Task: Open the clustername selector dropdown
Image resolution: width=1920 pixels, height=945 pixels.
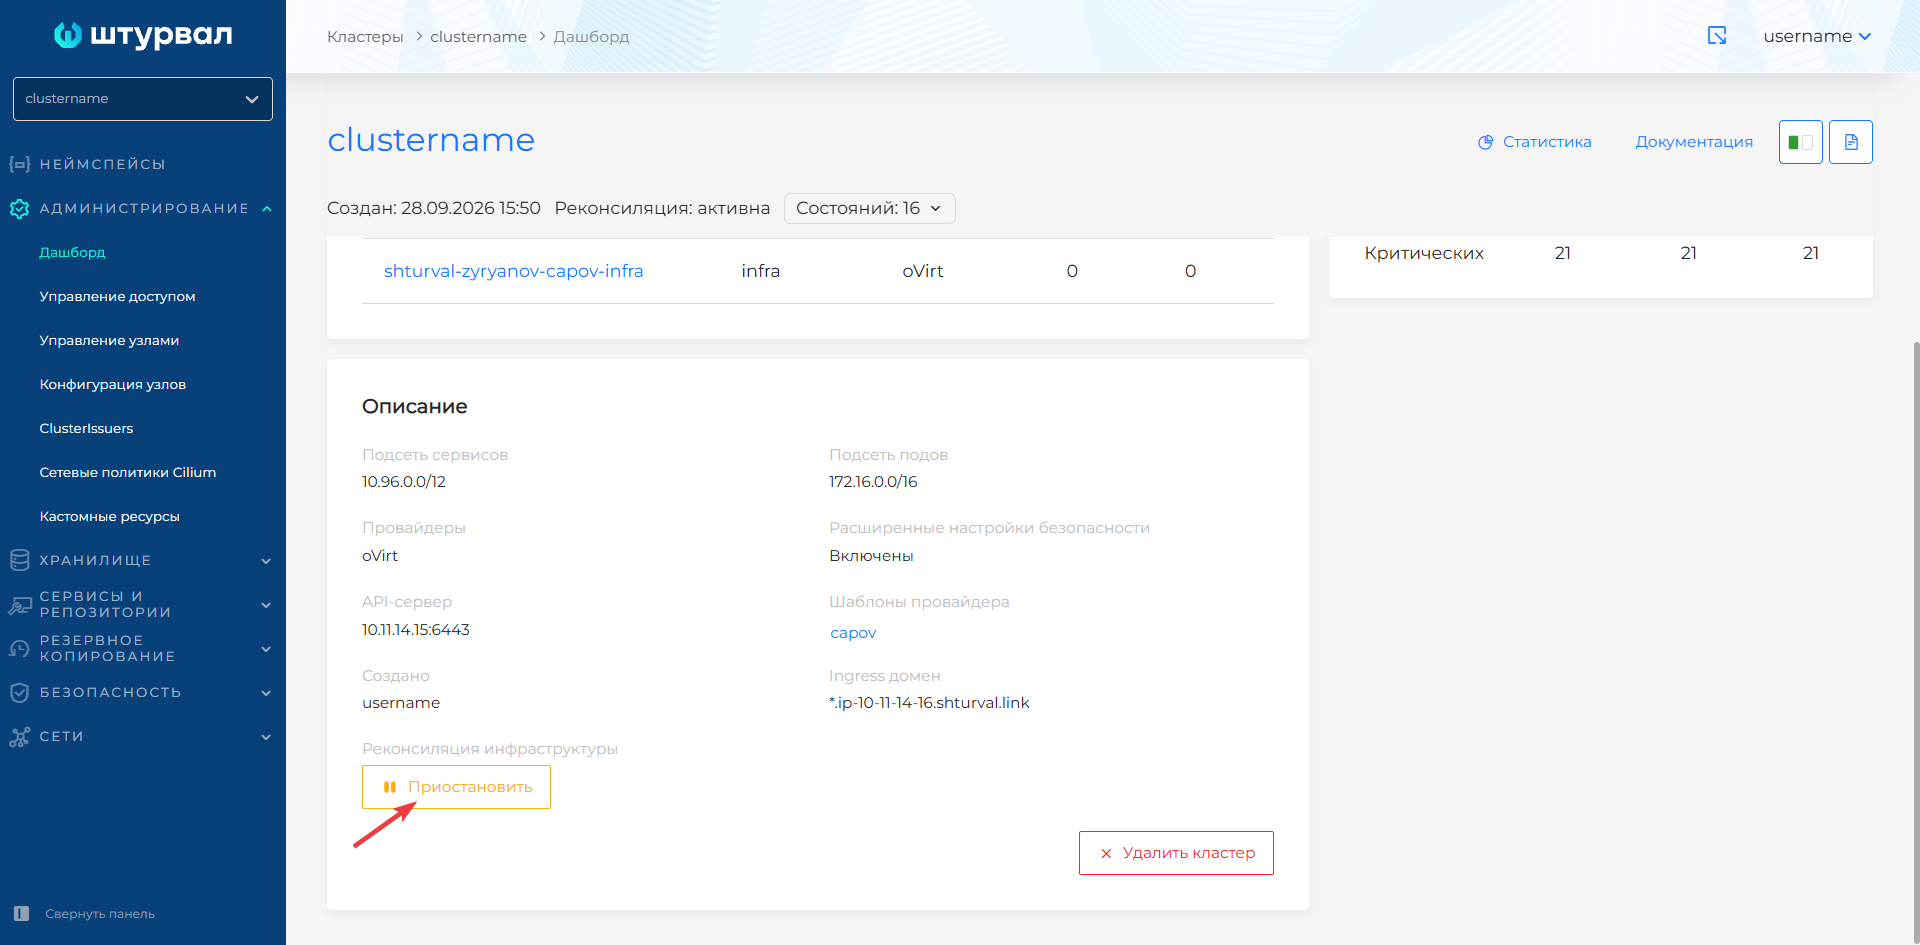Action: point(143,99)
